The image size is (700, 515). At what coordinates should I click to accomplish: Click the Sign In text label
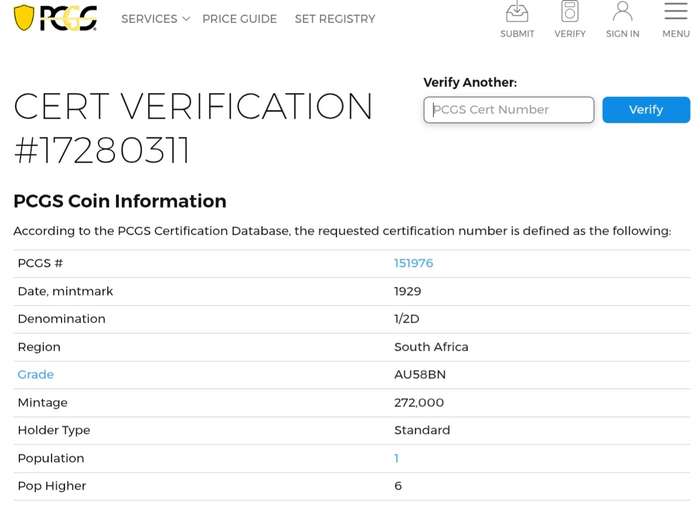pos(622,33)
